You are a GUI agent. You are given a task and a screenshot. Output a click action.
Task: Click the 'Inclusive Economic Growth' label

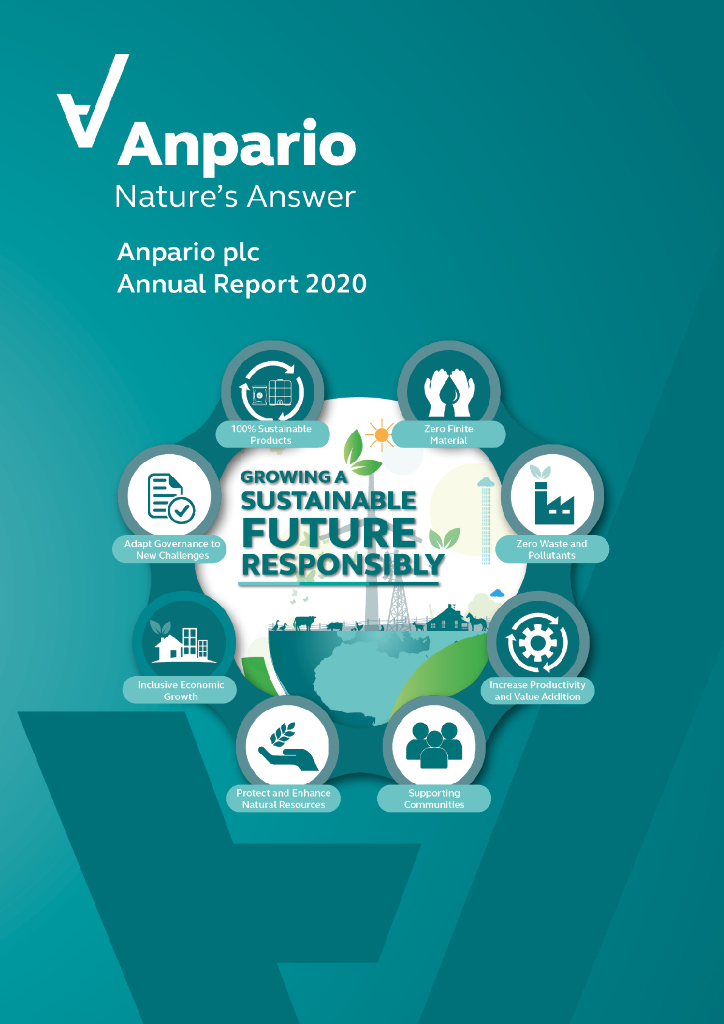click(x=181, y=690)
